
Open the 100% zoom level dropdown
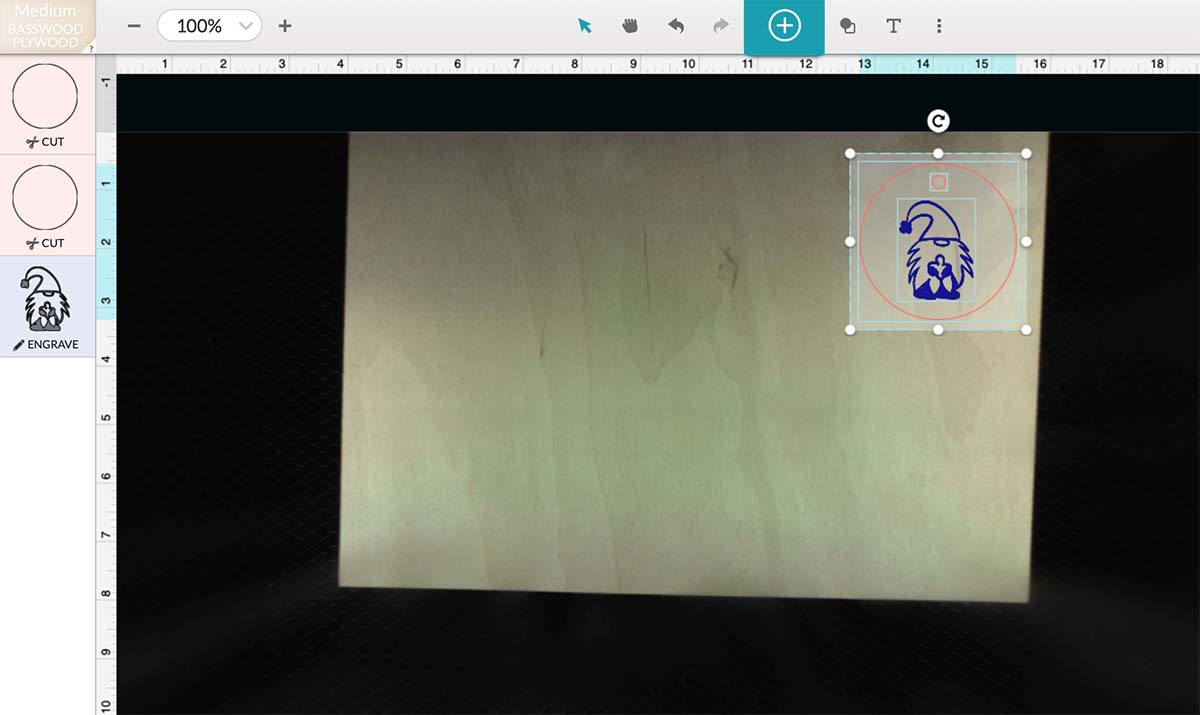[x=210, y=26]
